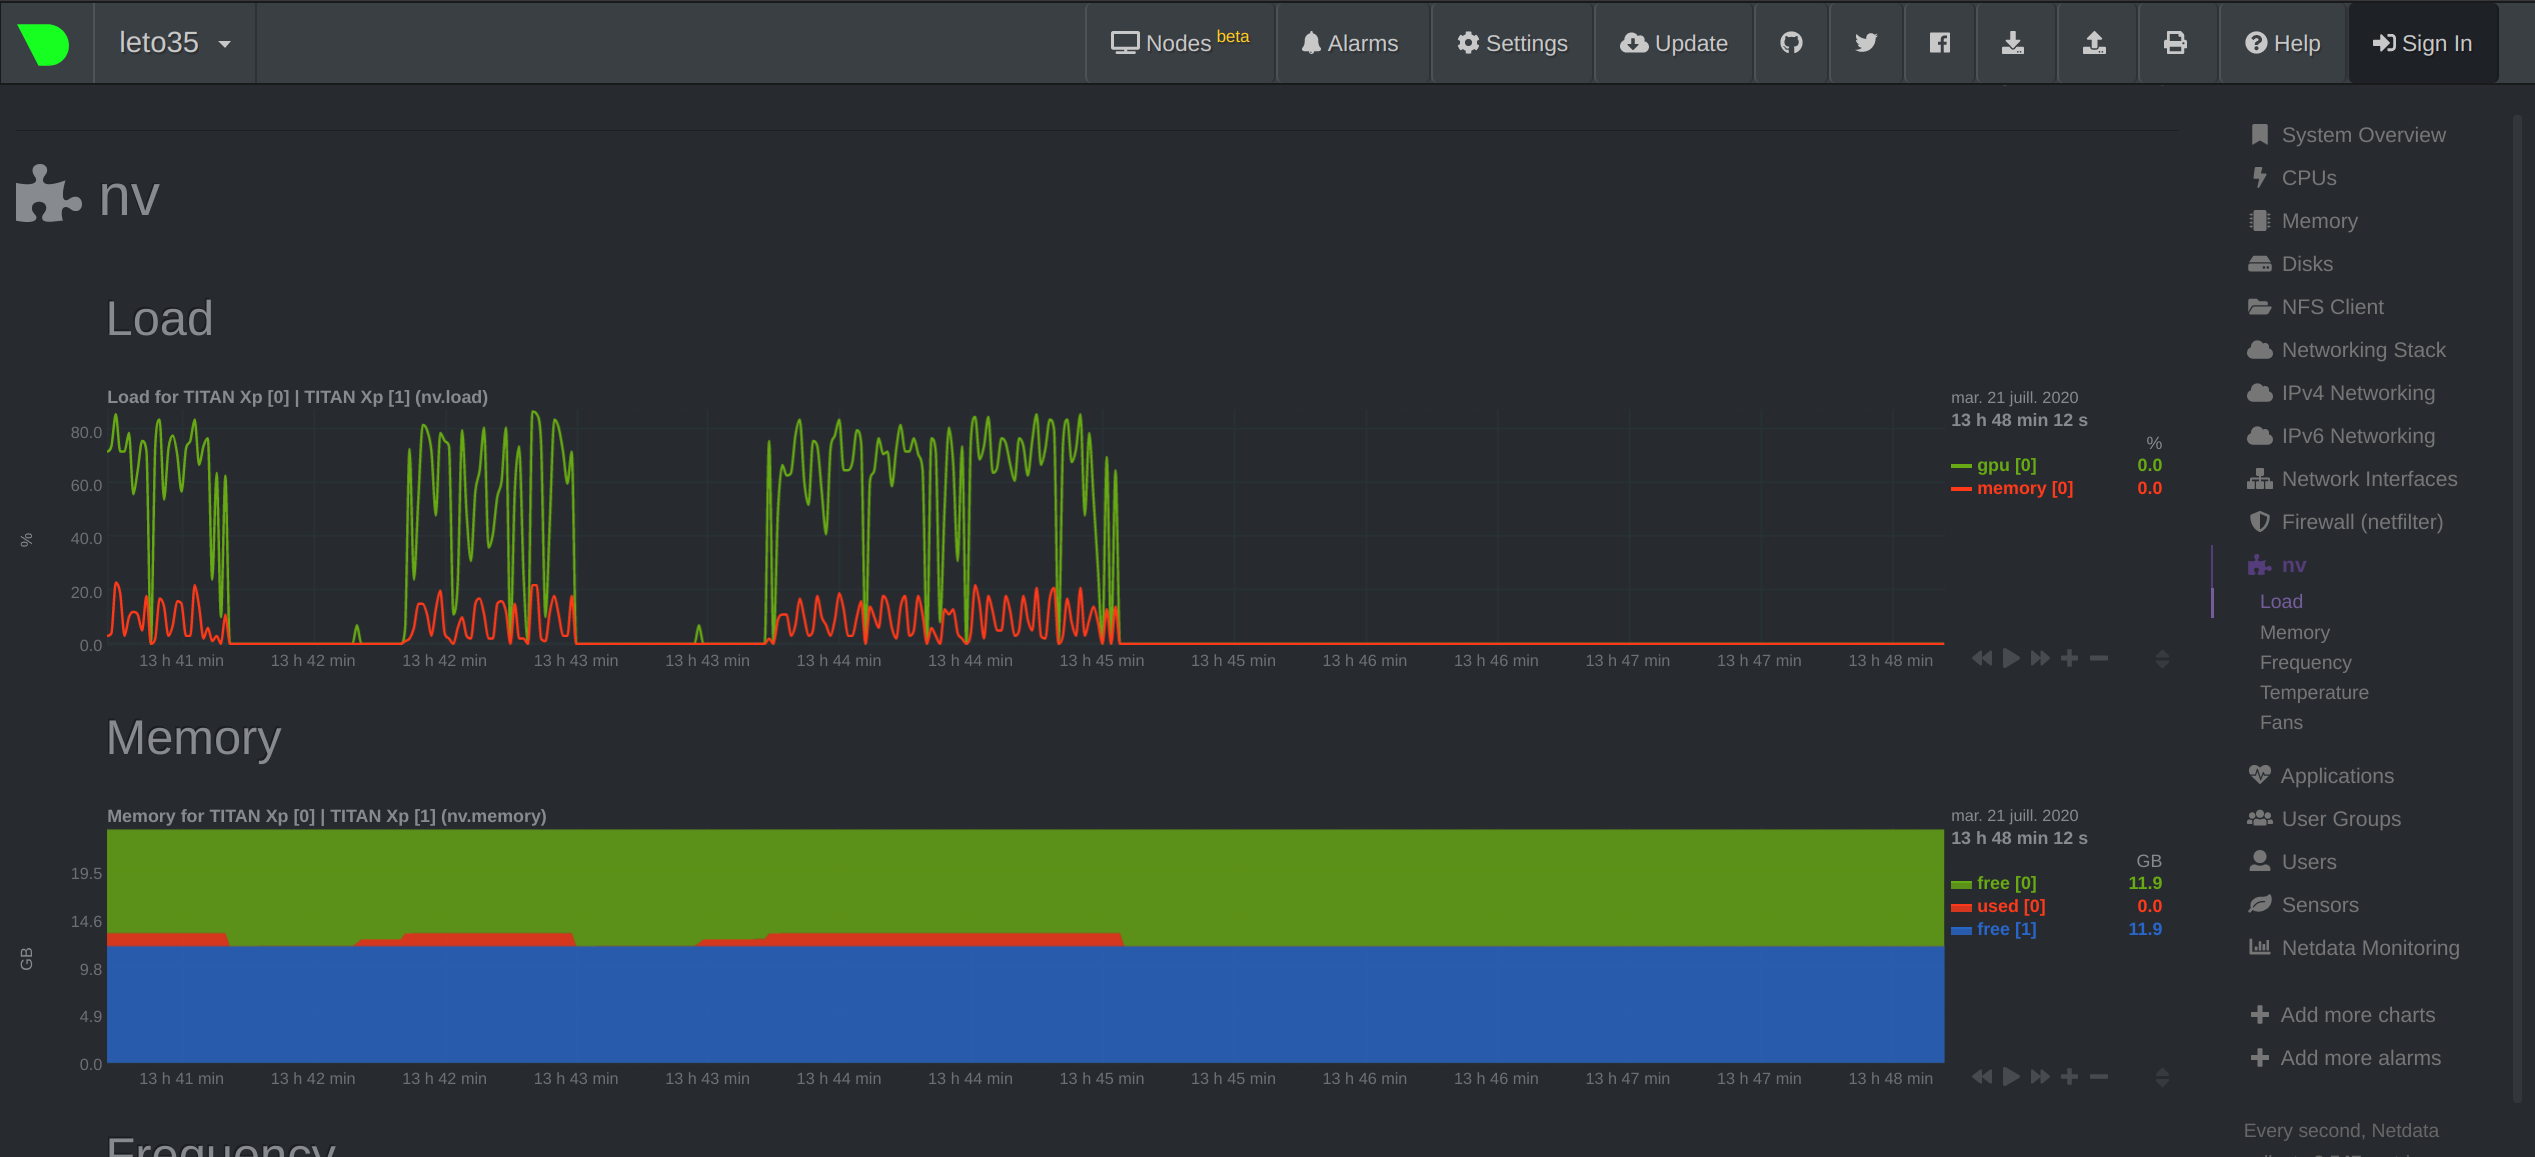2535x1157 pixels.
Task: Open IPv6 Networking section
Action: pos(2341,436)
